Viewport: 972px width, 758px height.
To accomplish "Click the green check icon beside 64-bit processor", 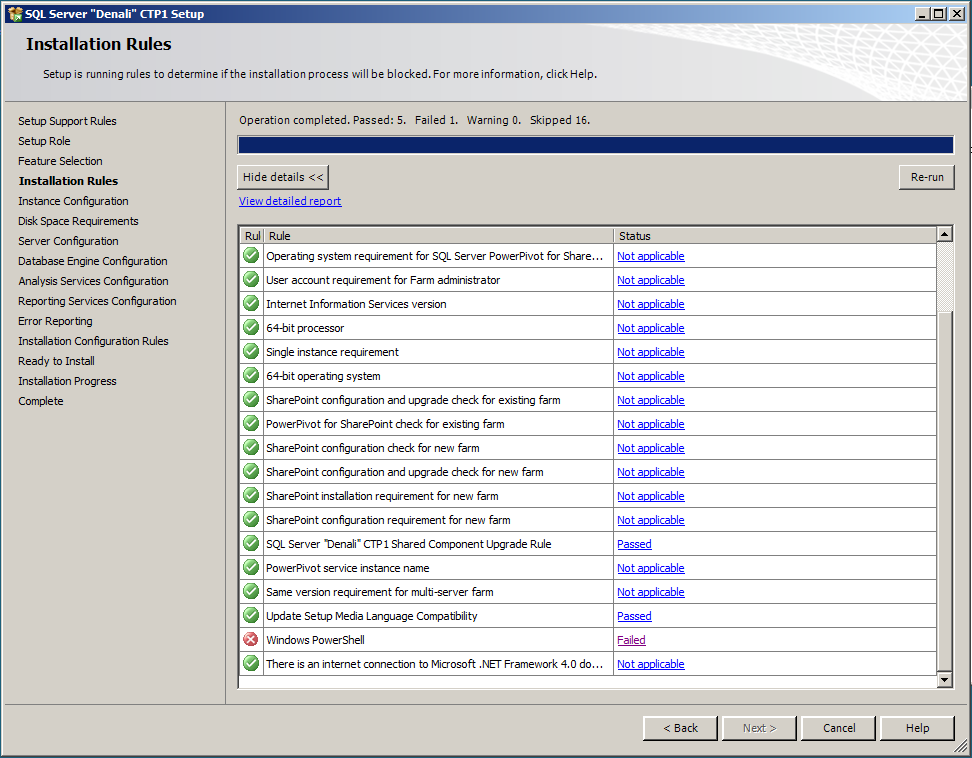I will (x=250, y=327).
